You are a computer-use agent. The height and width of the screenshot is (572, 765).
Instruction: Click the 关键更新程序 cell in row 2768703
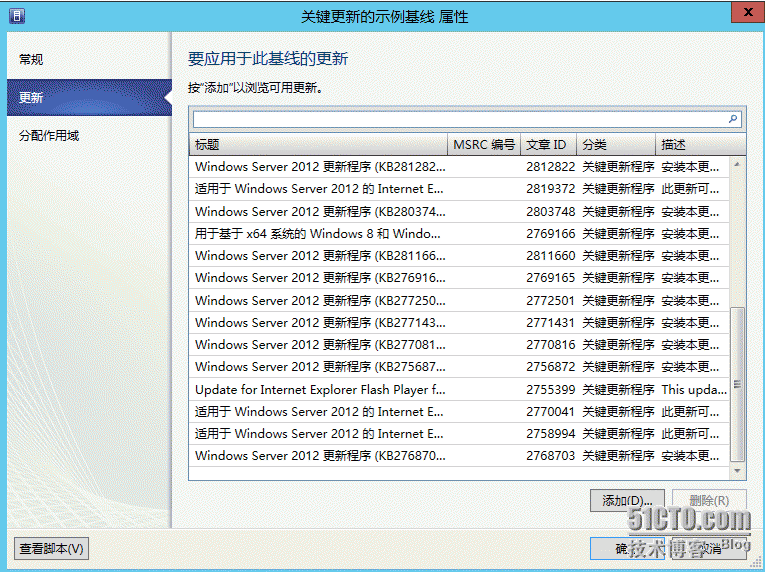pos(618,455)
